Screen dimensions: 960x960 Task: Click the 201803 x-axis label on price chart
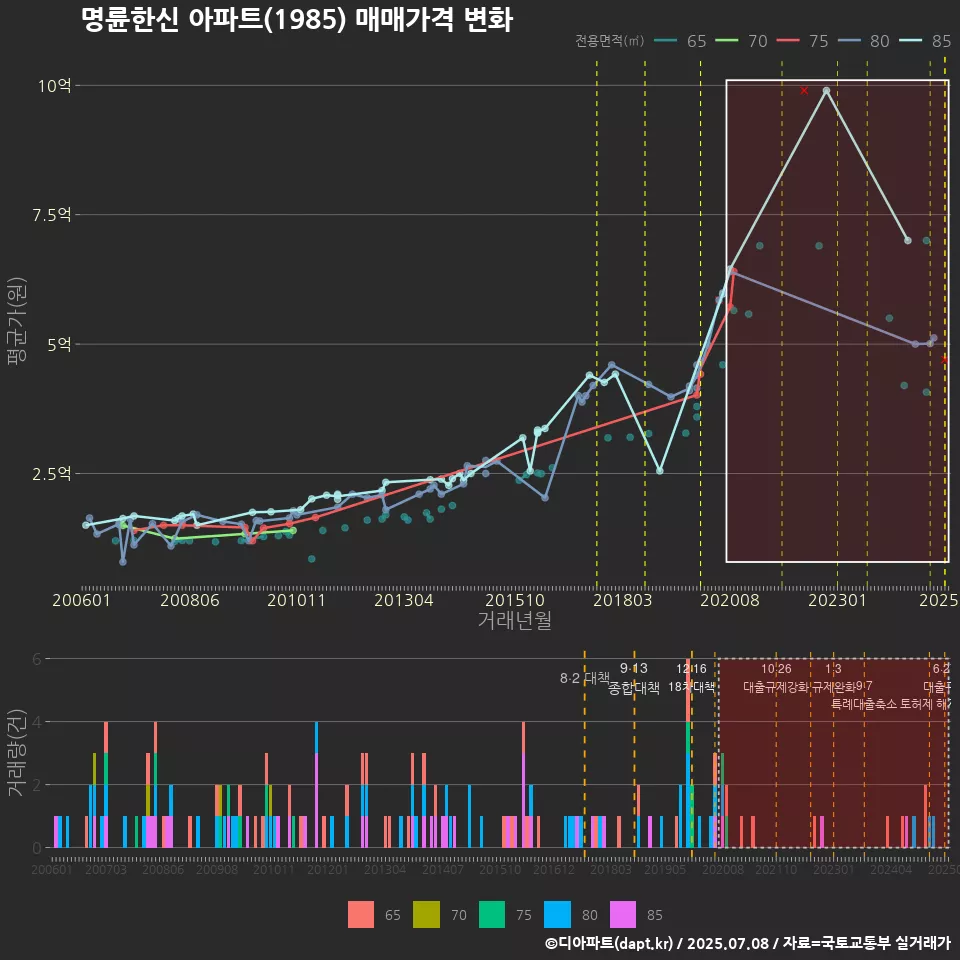[623, 600]
